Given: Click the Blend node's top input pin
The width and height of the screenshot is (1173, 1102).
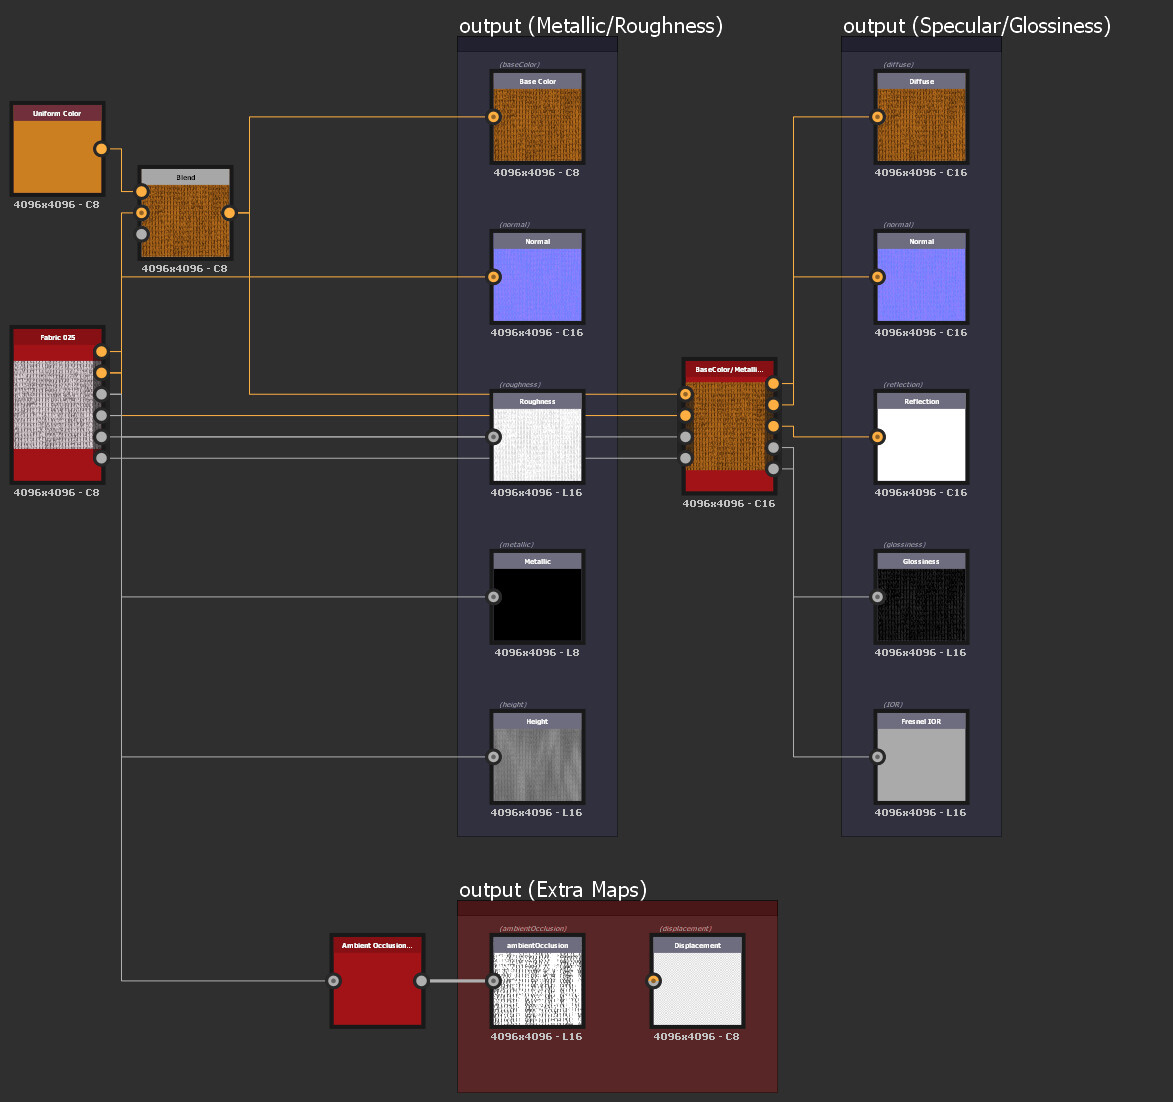Looking at the screenshot, I should pyautogui.click(x=141, y=192).
